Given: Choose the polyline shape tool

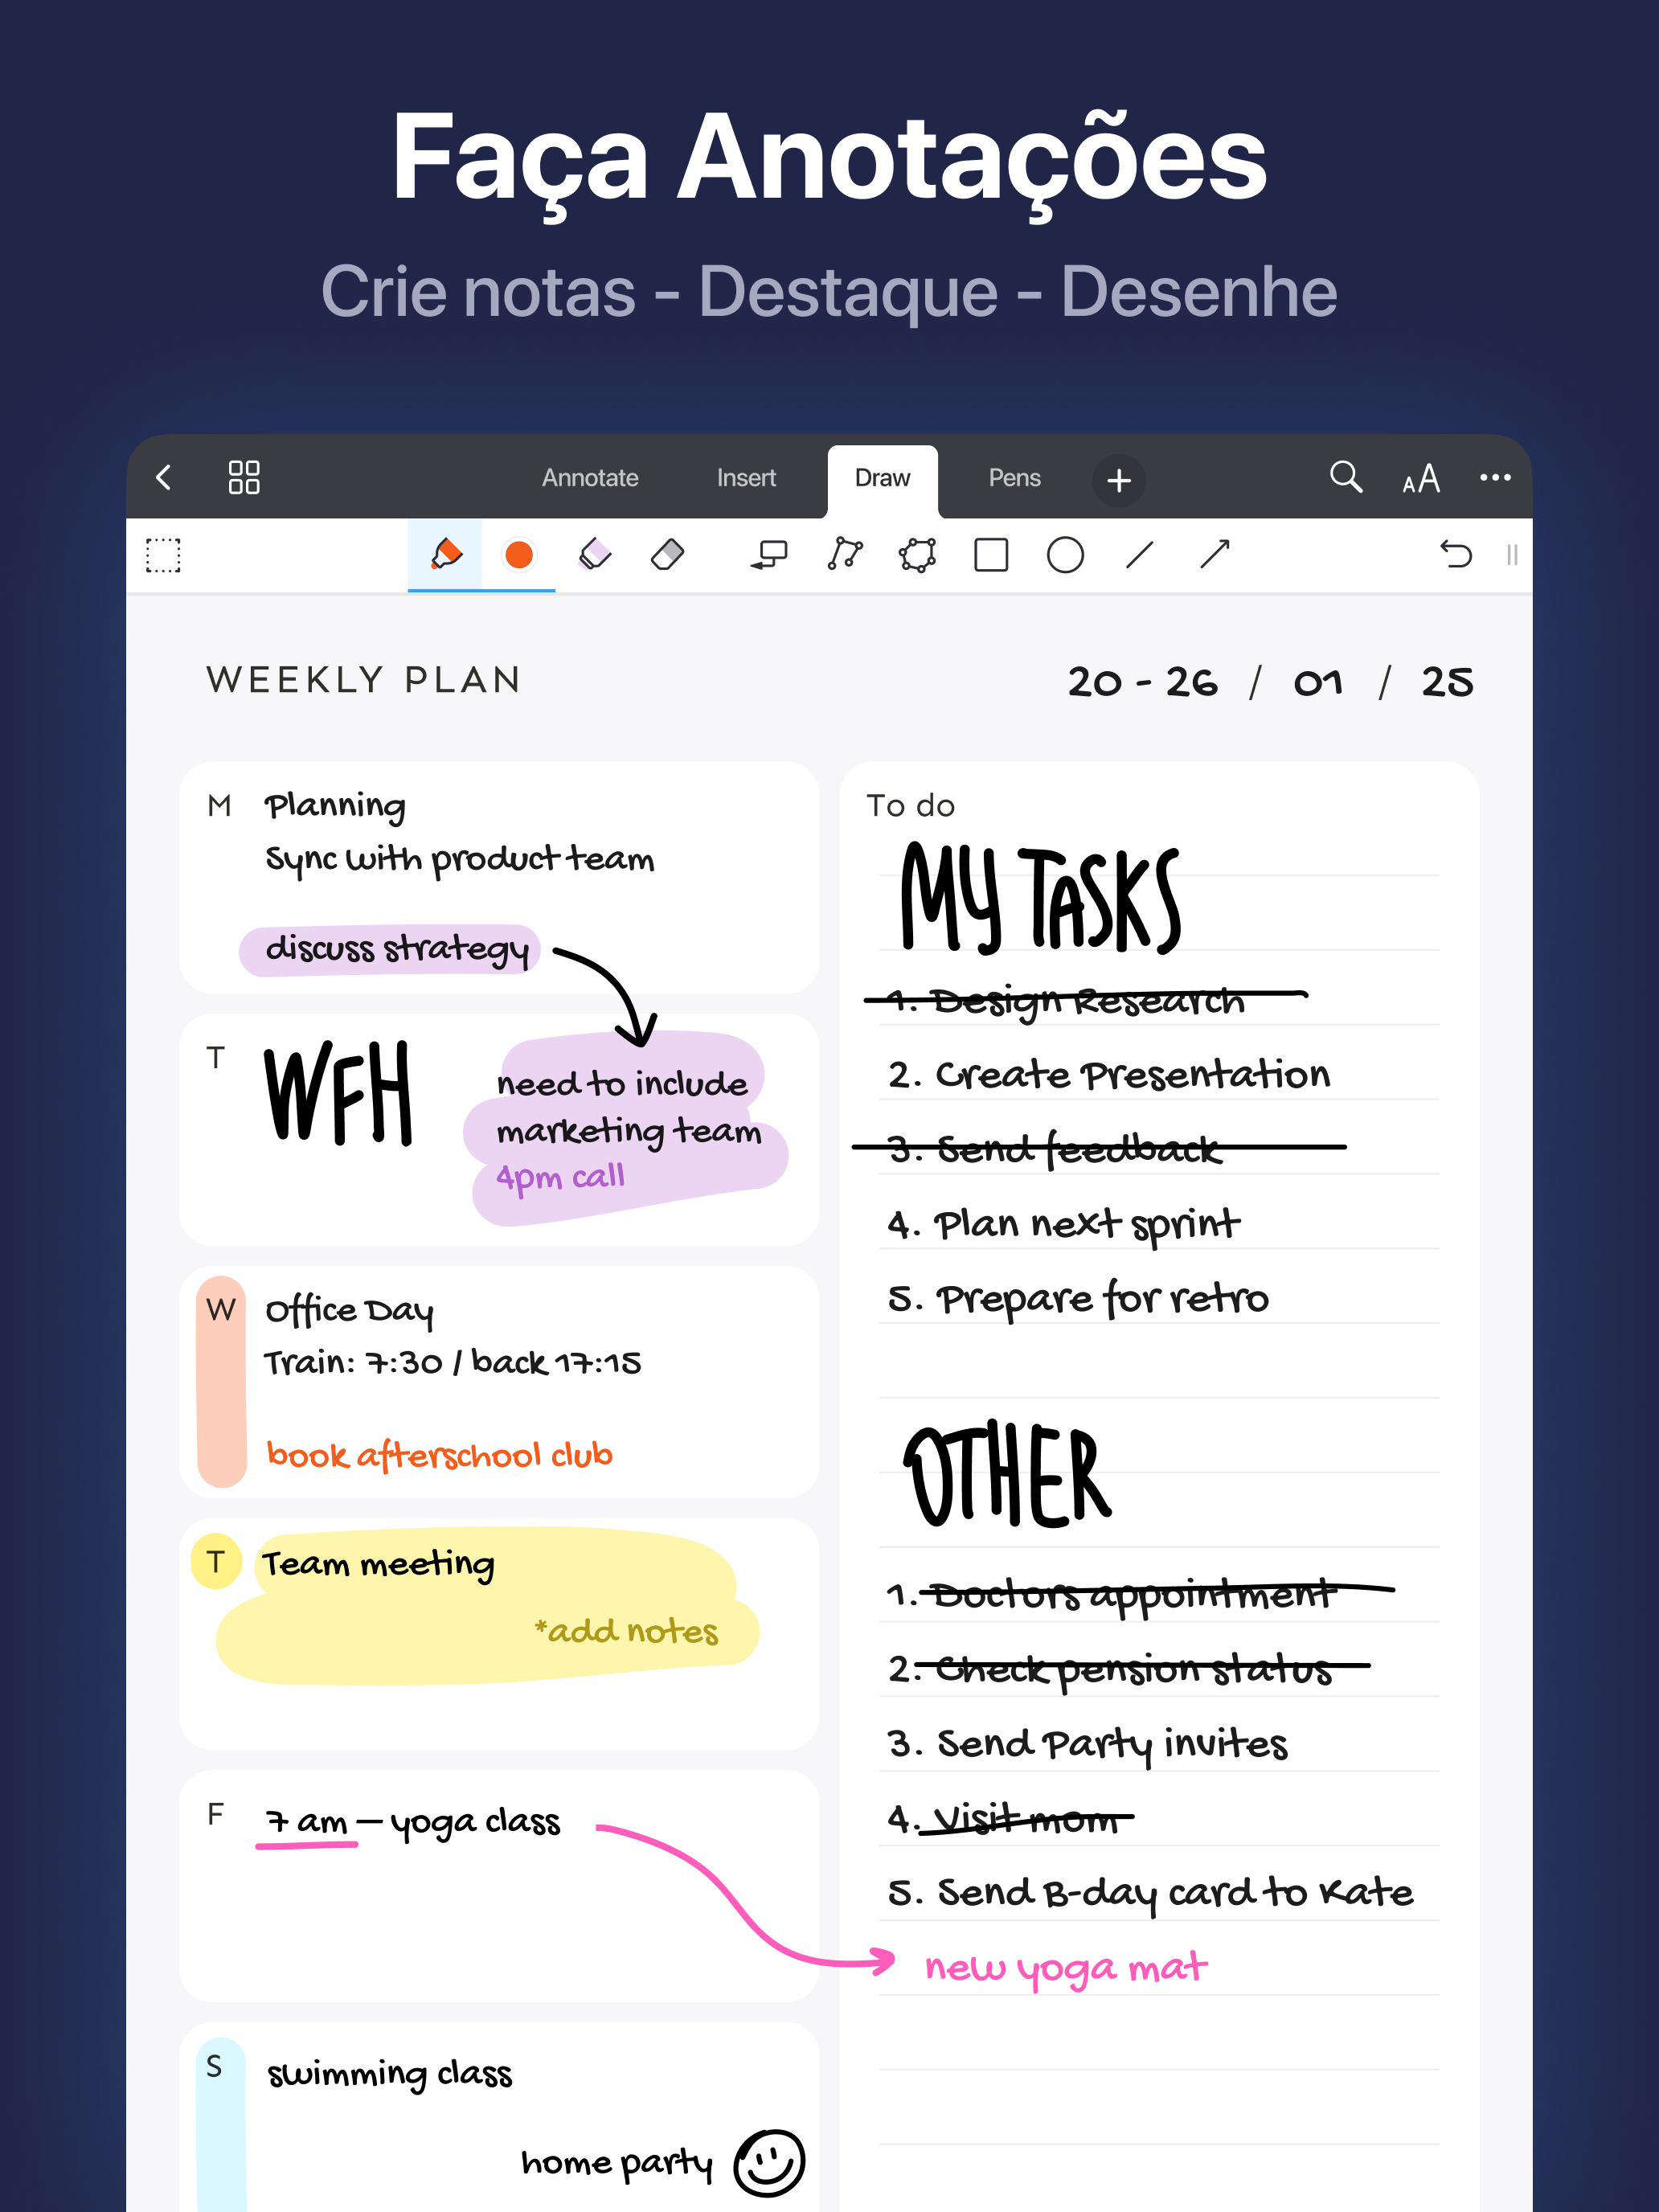Looking at the screenshot, I should [x=845, y=554].
